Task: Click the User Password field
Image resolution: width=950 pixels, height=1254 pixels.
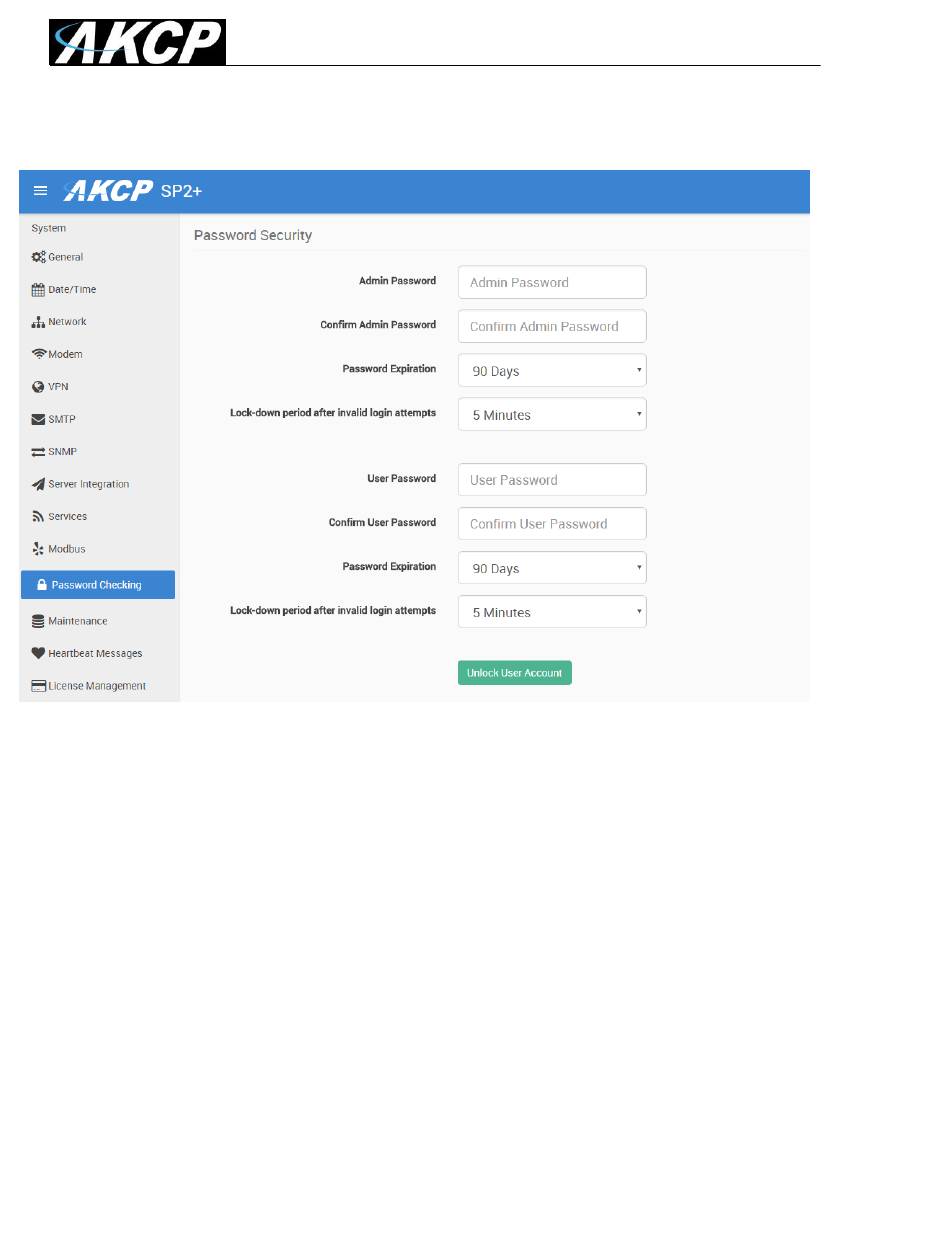Action: [x=552, y=479]
